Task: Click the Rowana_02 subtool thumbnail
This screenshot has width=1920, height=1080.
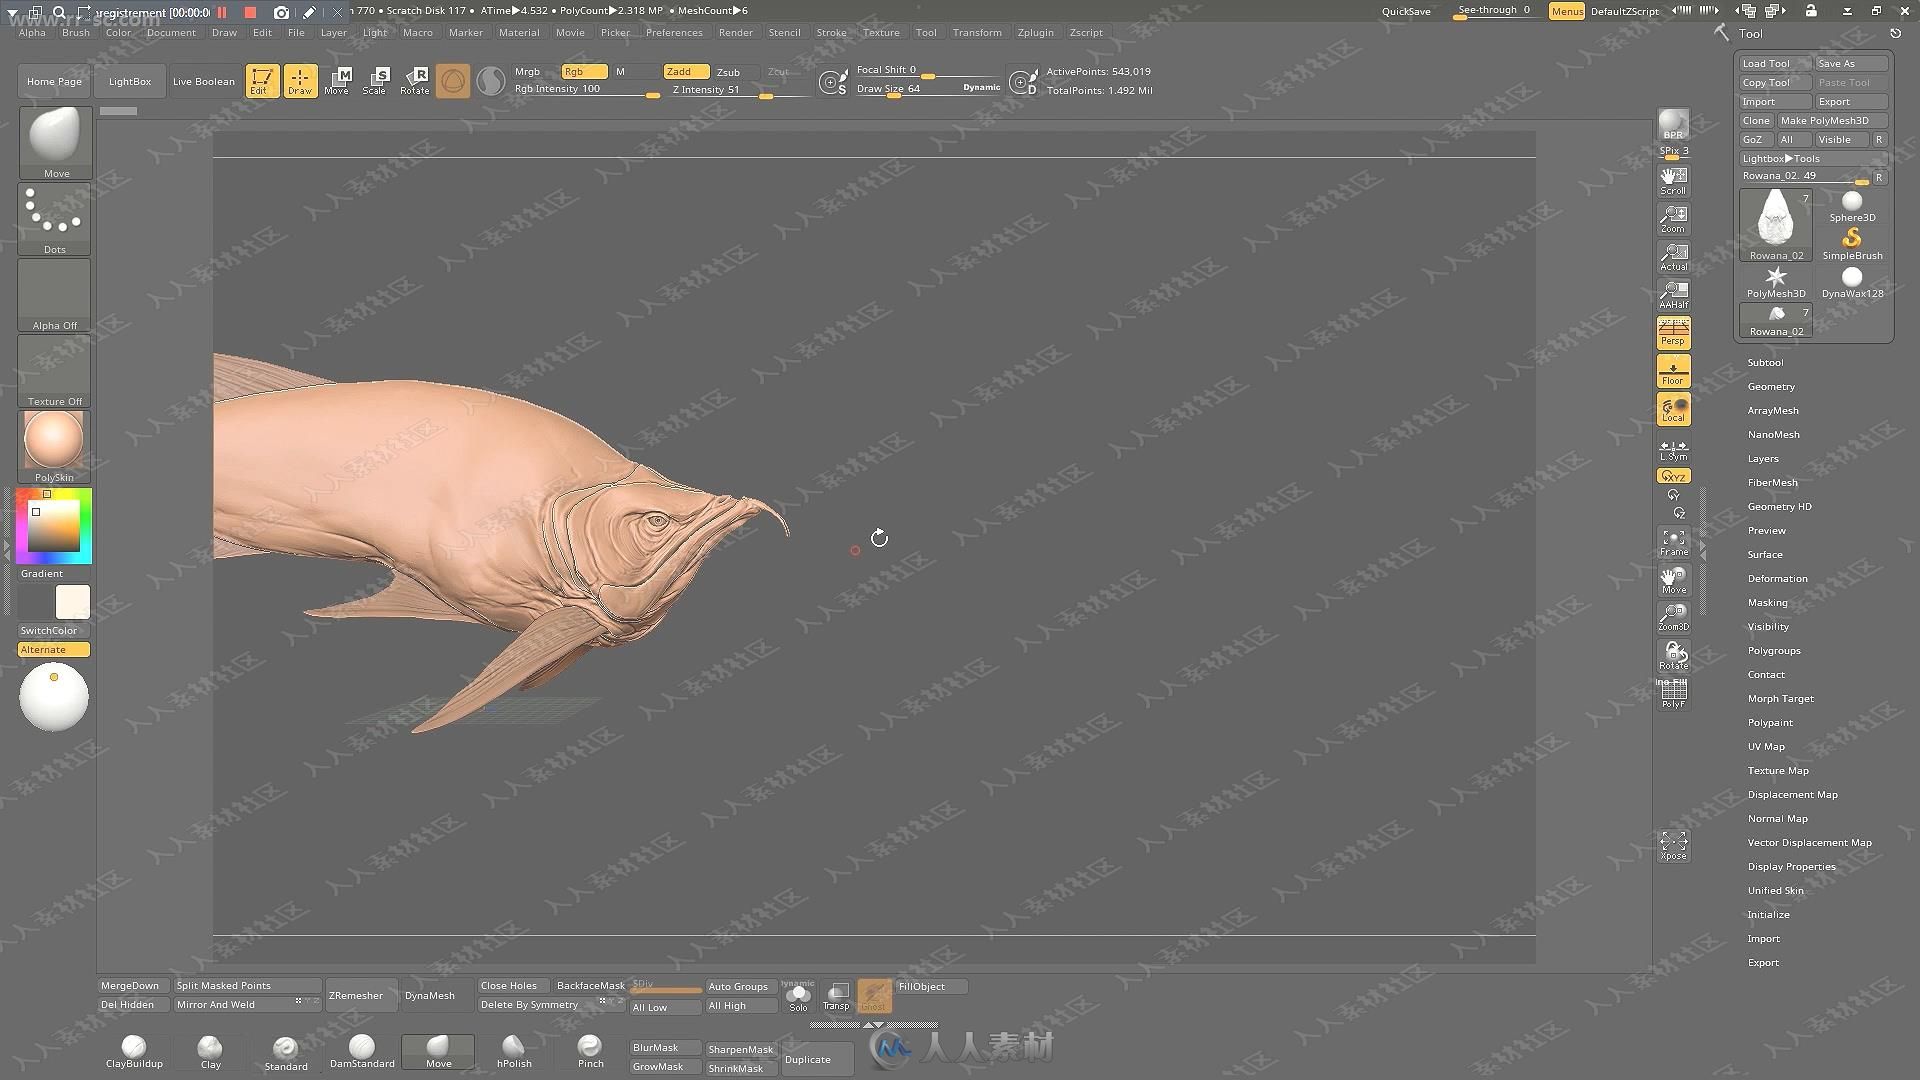Action: click(x=1775, y=222)
